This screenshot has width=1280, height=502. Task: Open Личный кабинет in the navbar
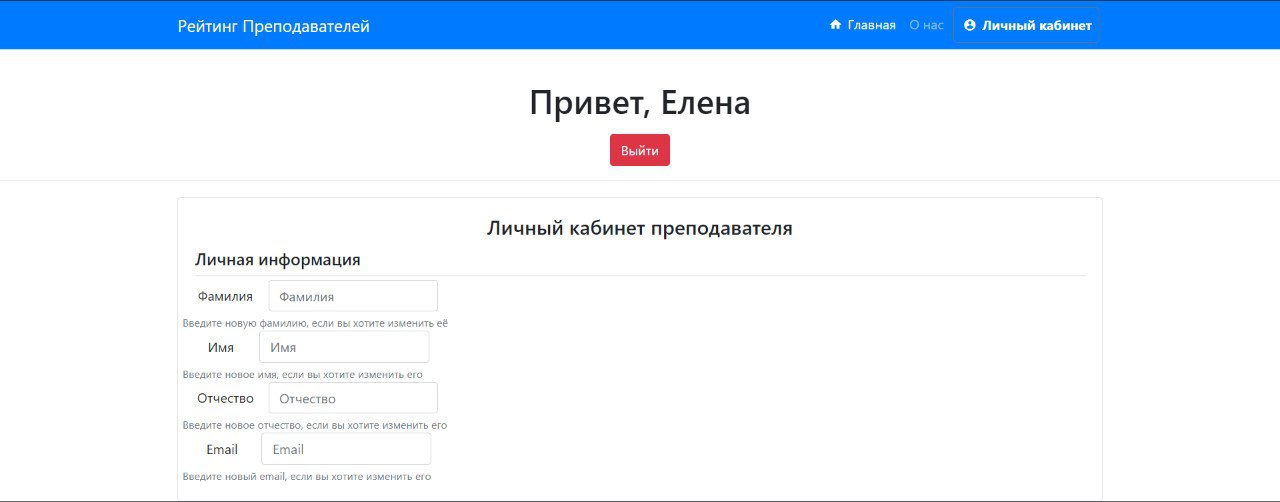tap(1027, 25)
